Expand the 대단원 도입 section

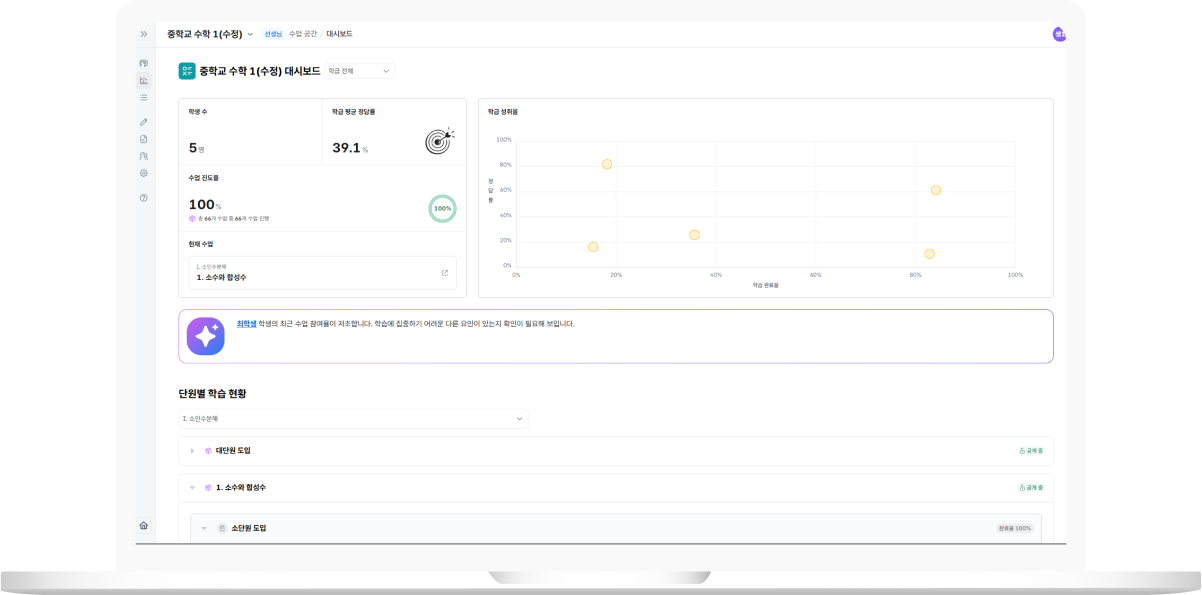[x=193, y=451]
